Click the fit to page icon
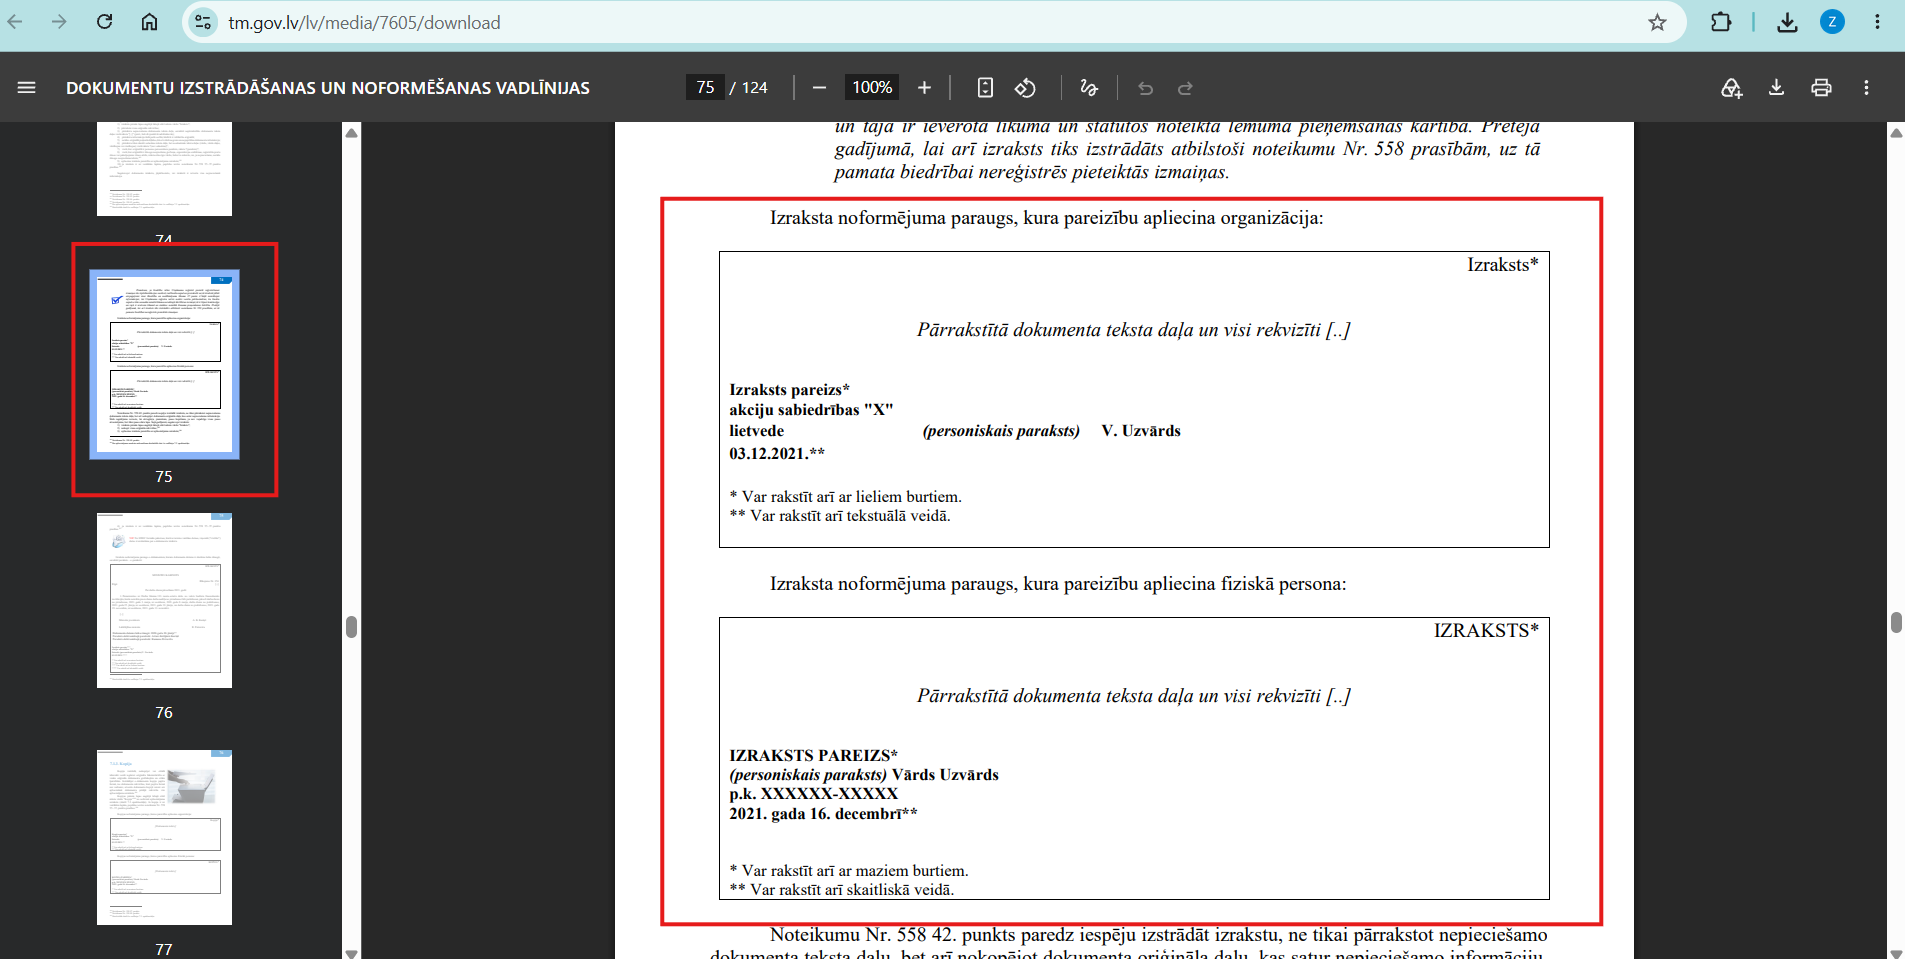 [985, 88]
